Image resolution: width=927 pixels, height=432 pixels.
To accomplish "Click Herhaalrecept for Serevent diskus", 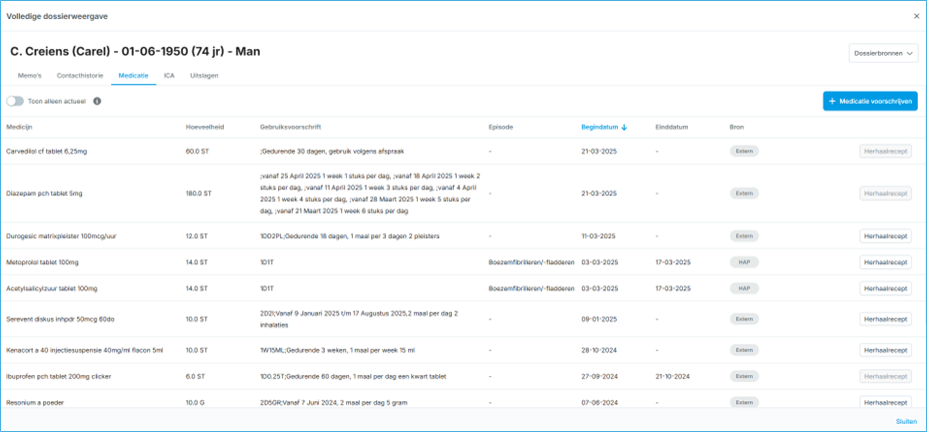I will pyautogui.click(x=885, y=320).
